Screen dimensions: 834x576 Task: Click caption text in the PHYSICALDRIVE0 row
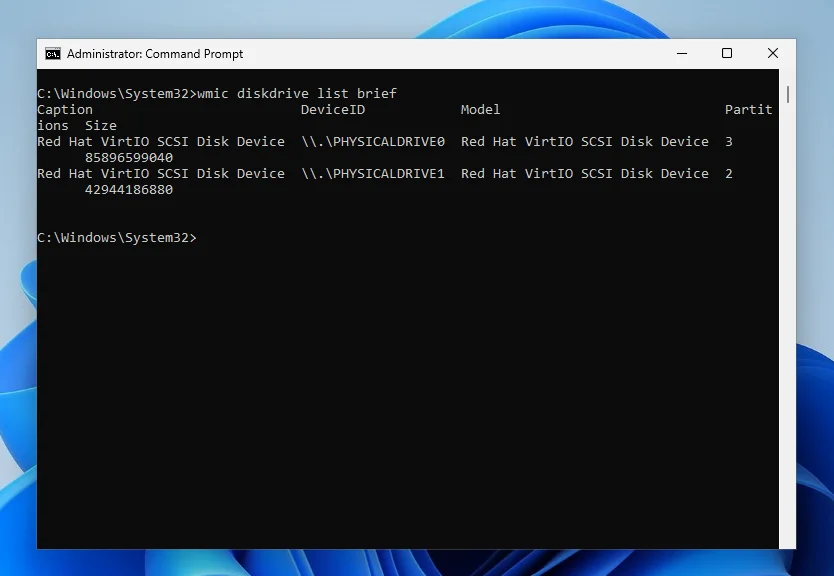point(161,141)
